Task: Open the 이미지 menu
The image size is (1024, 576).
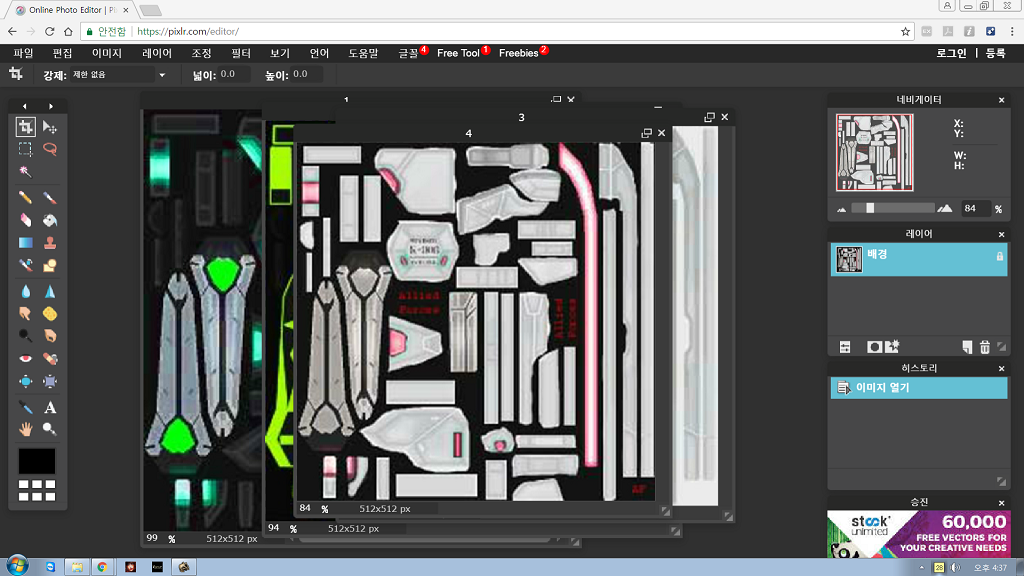Action: (x=106, y=53)
